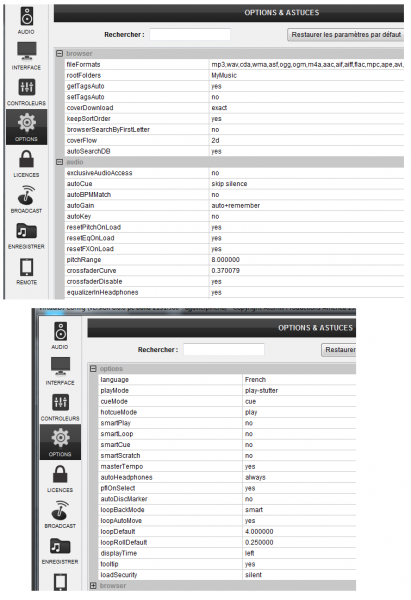
Task: Click the autoSearchDB setting name
Action: pos(88,152)
